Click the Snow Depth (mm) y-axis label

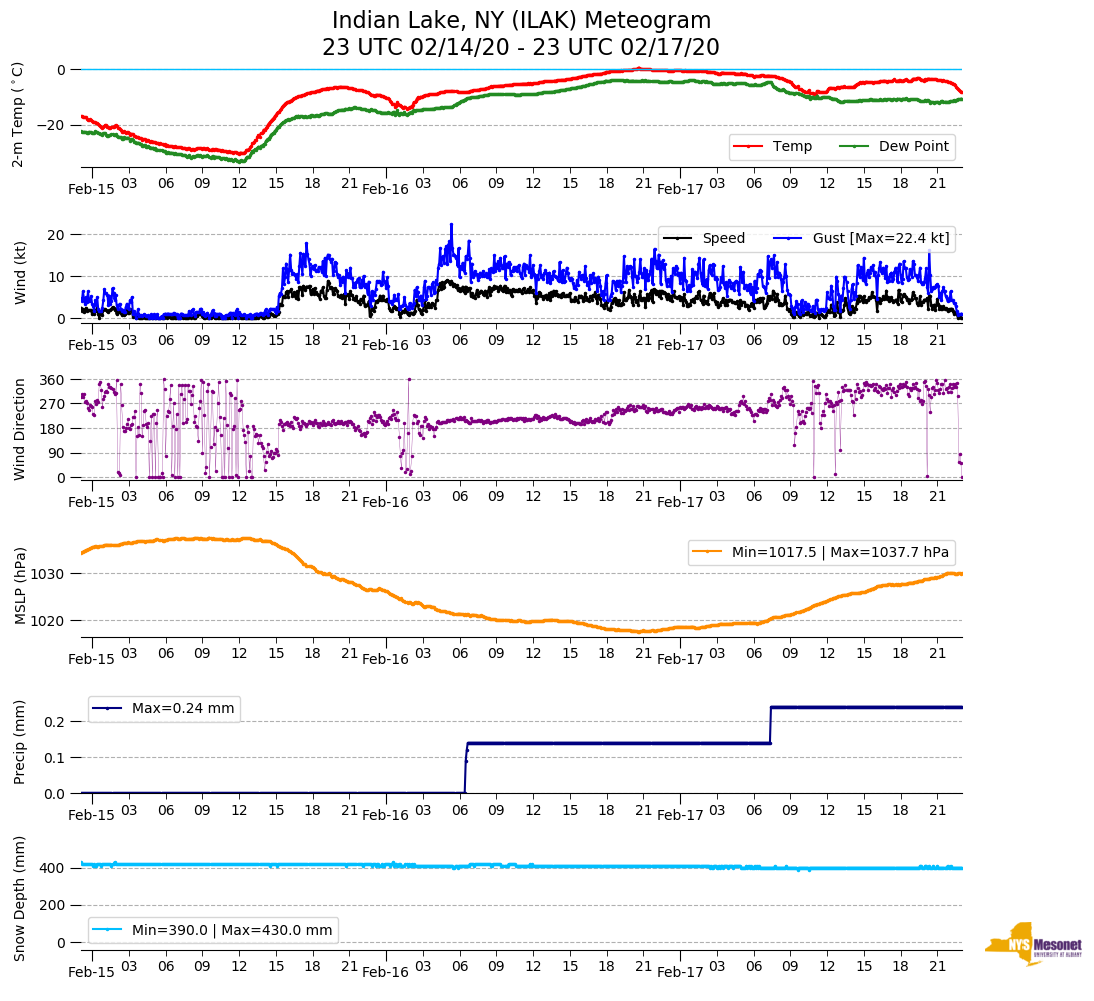pos(18,900)
